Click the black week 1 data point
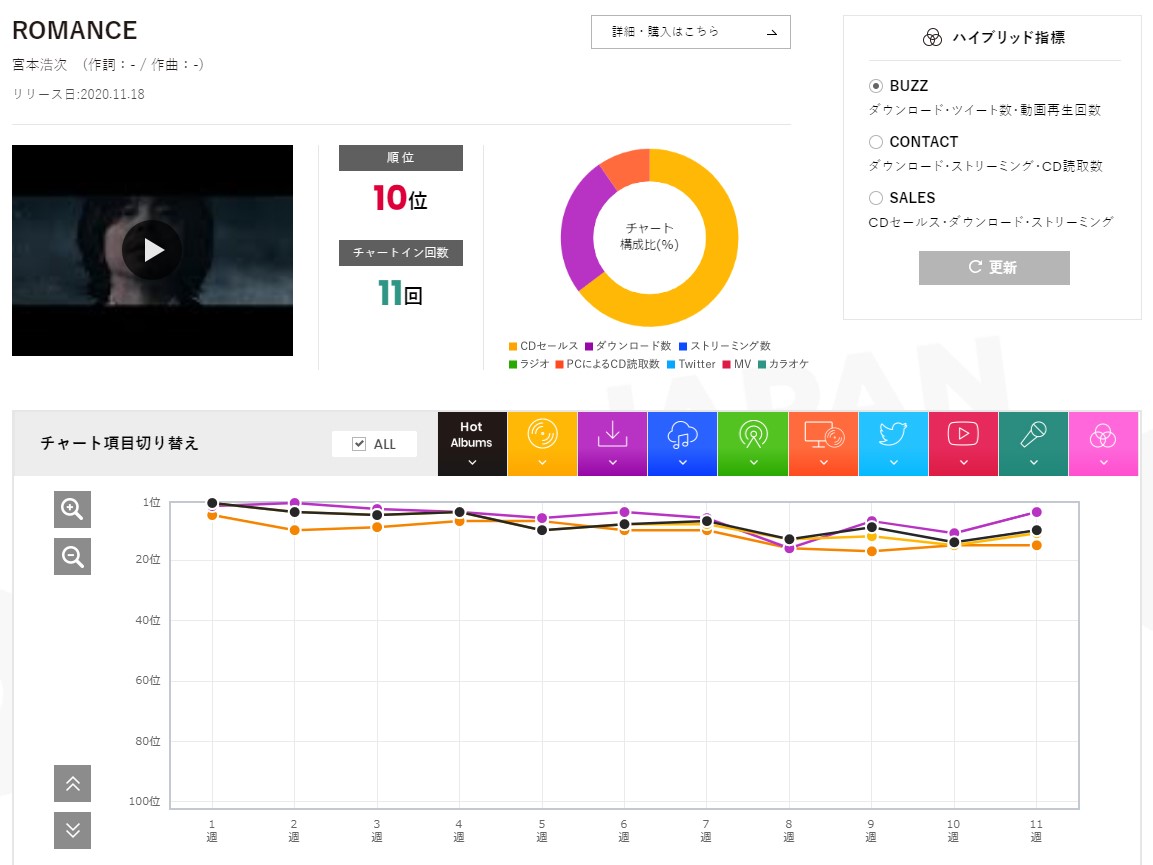1153x865 pixels. click(x=212, y=503)
